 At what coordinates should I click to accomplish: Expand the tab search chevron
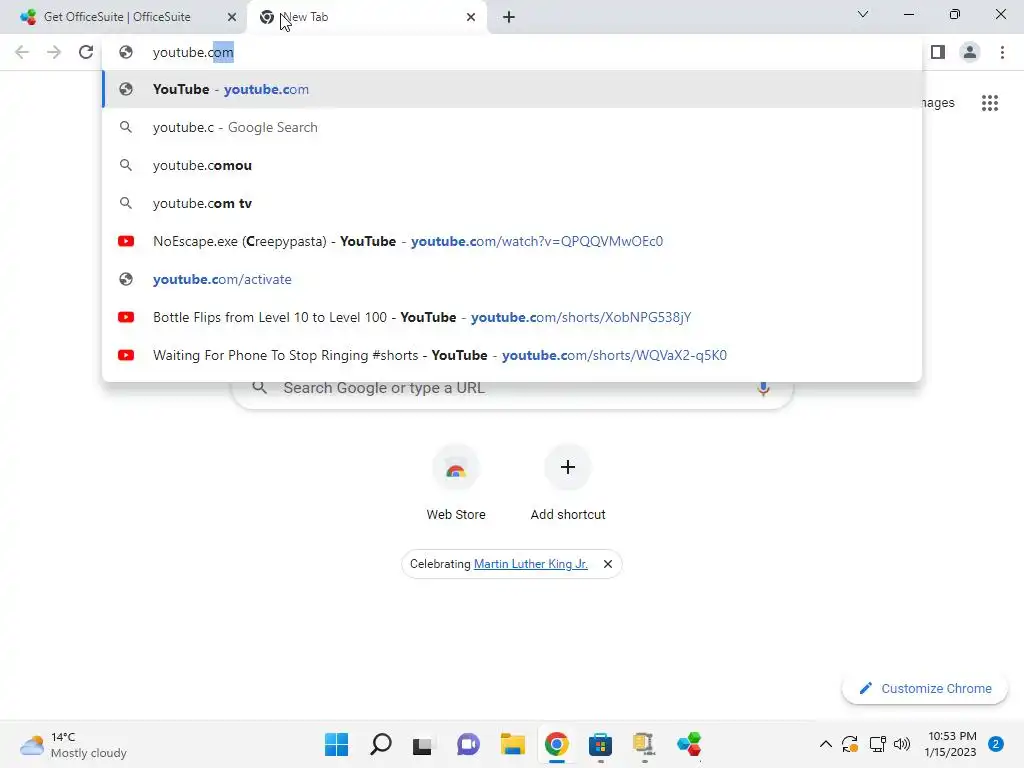[x=863, y=14]
